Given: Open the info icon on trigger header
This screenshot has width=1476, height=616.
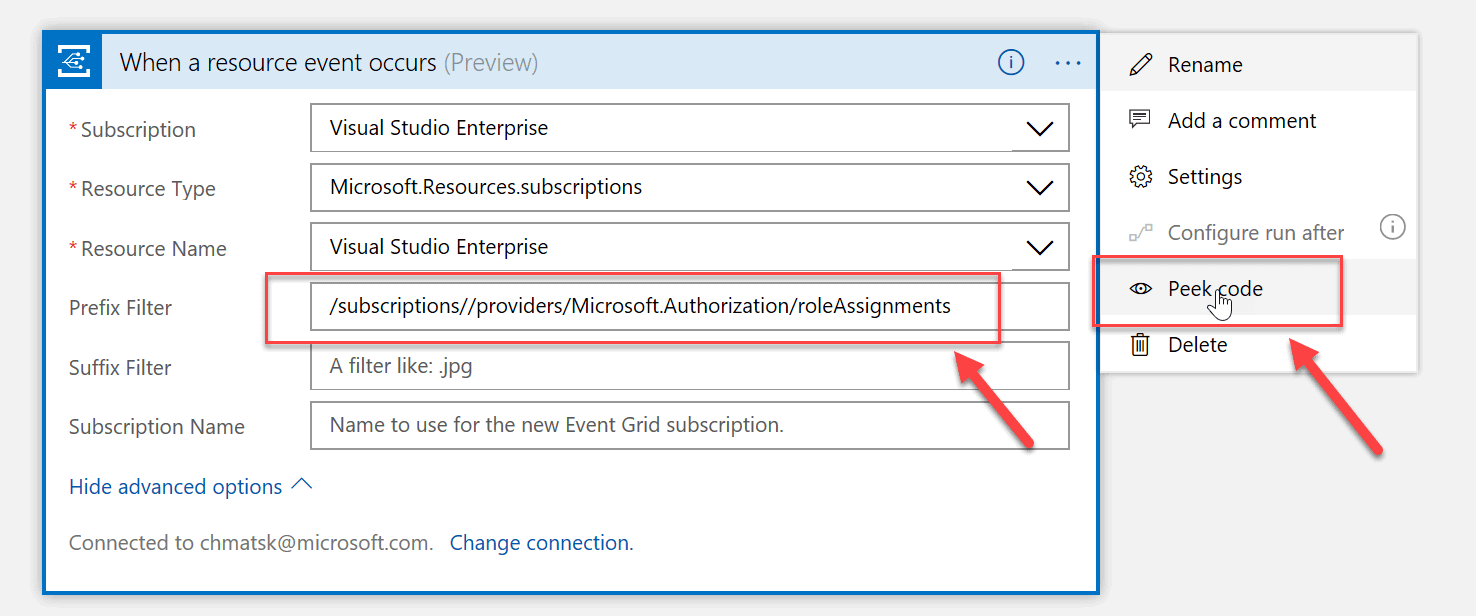Looking at the screenshot, I should pos(1011,63).
